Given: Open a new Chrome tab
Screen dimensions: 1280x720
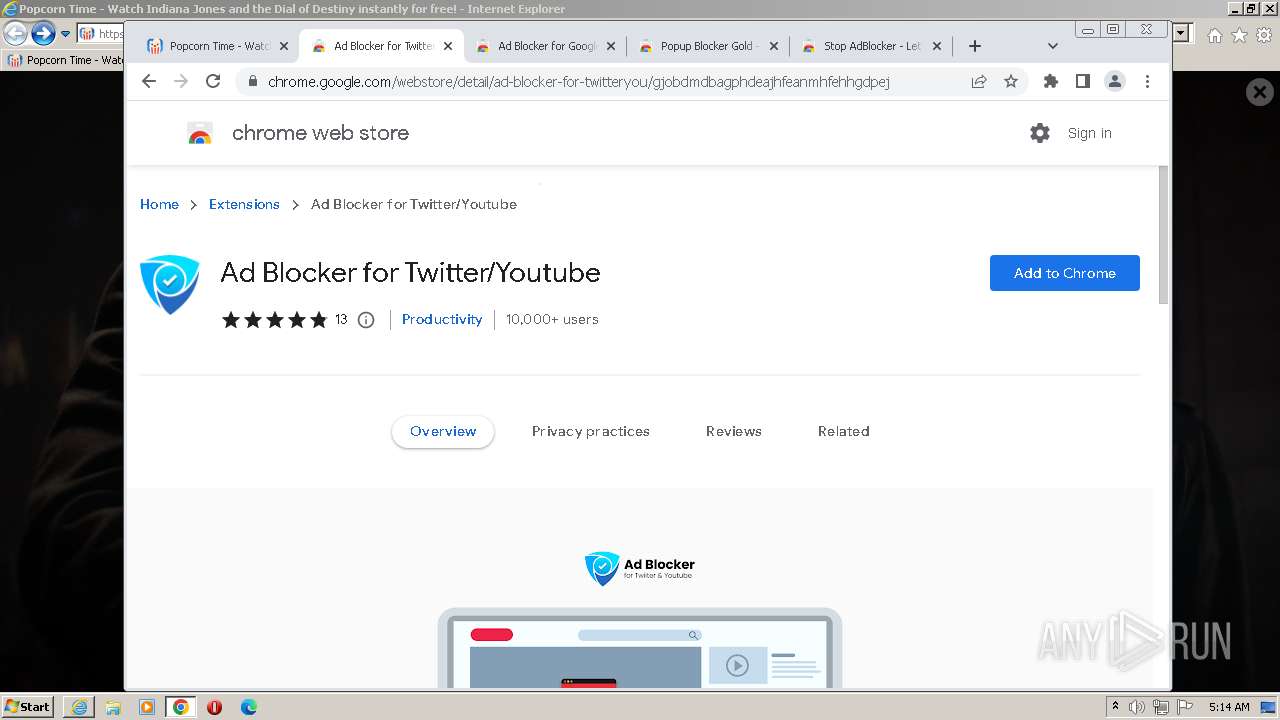Looking at the screenshot, I should (x=975, y=46).
